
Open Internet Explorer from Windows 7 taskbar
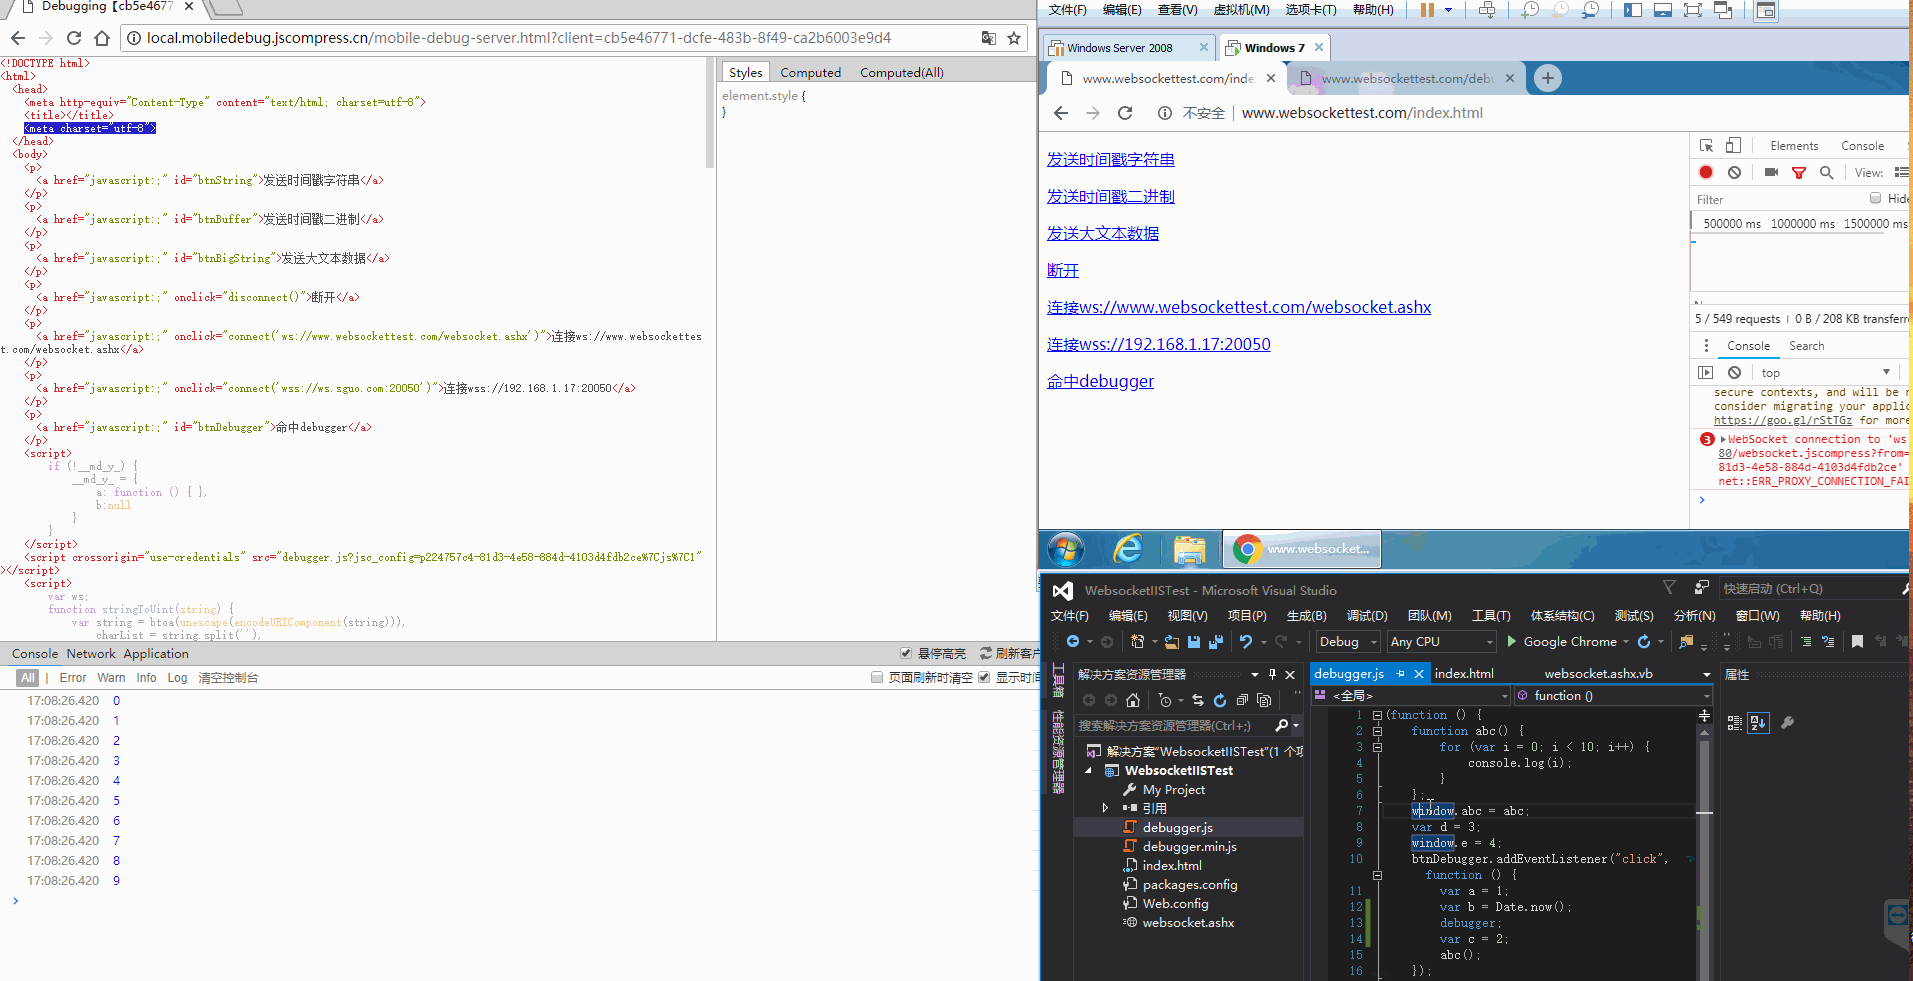pos(1128,549)
